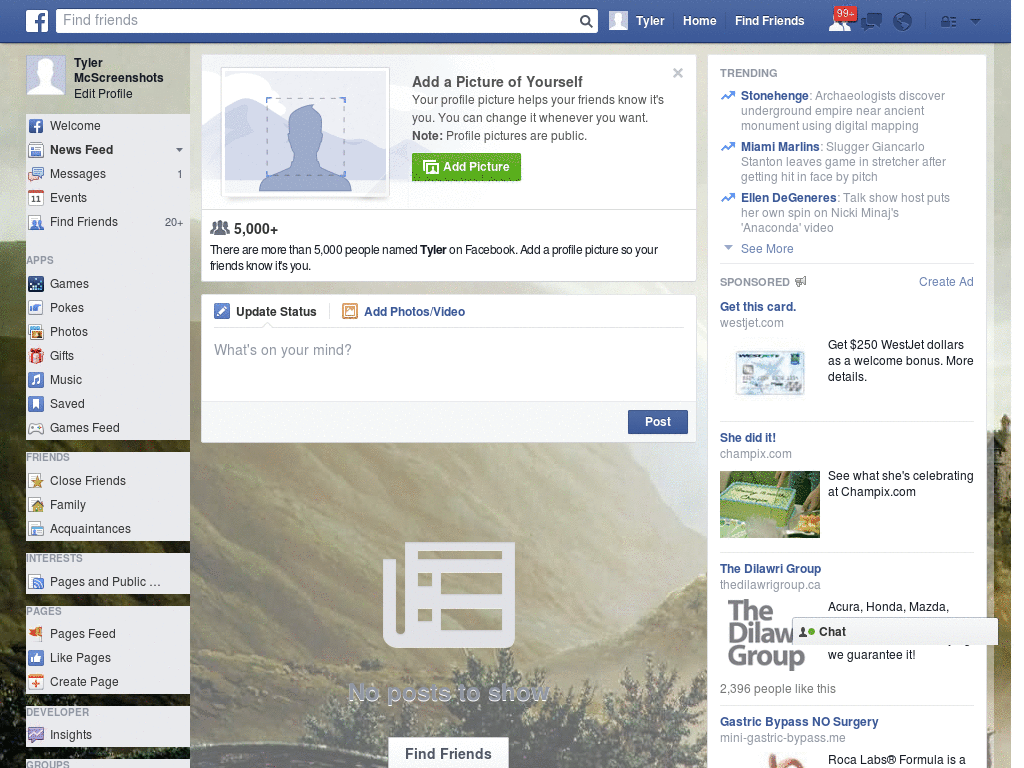Click the What's on your mind box
This screenshot has height=768, width=1024.
[449, 364]
